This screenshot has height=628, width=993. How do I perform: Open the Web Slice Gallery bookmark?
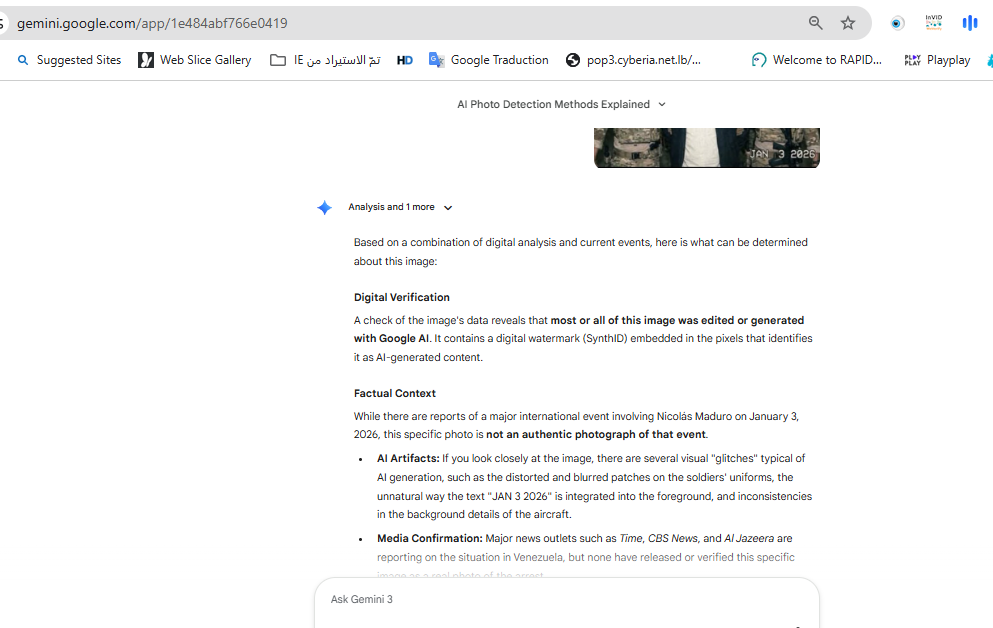pos(195,60)
